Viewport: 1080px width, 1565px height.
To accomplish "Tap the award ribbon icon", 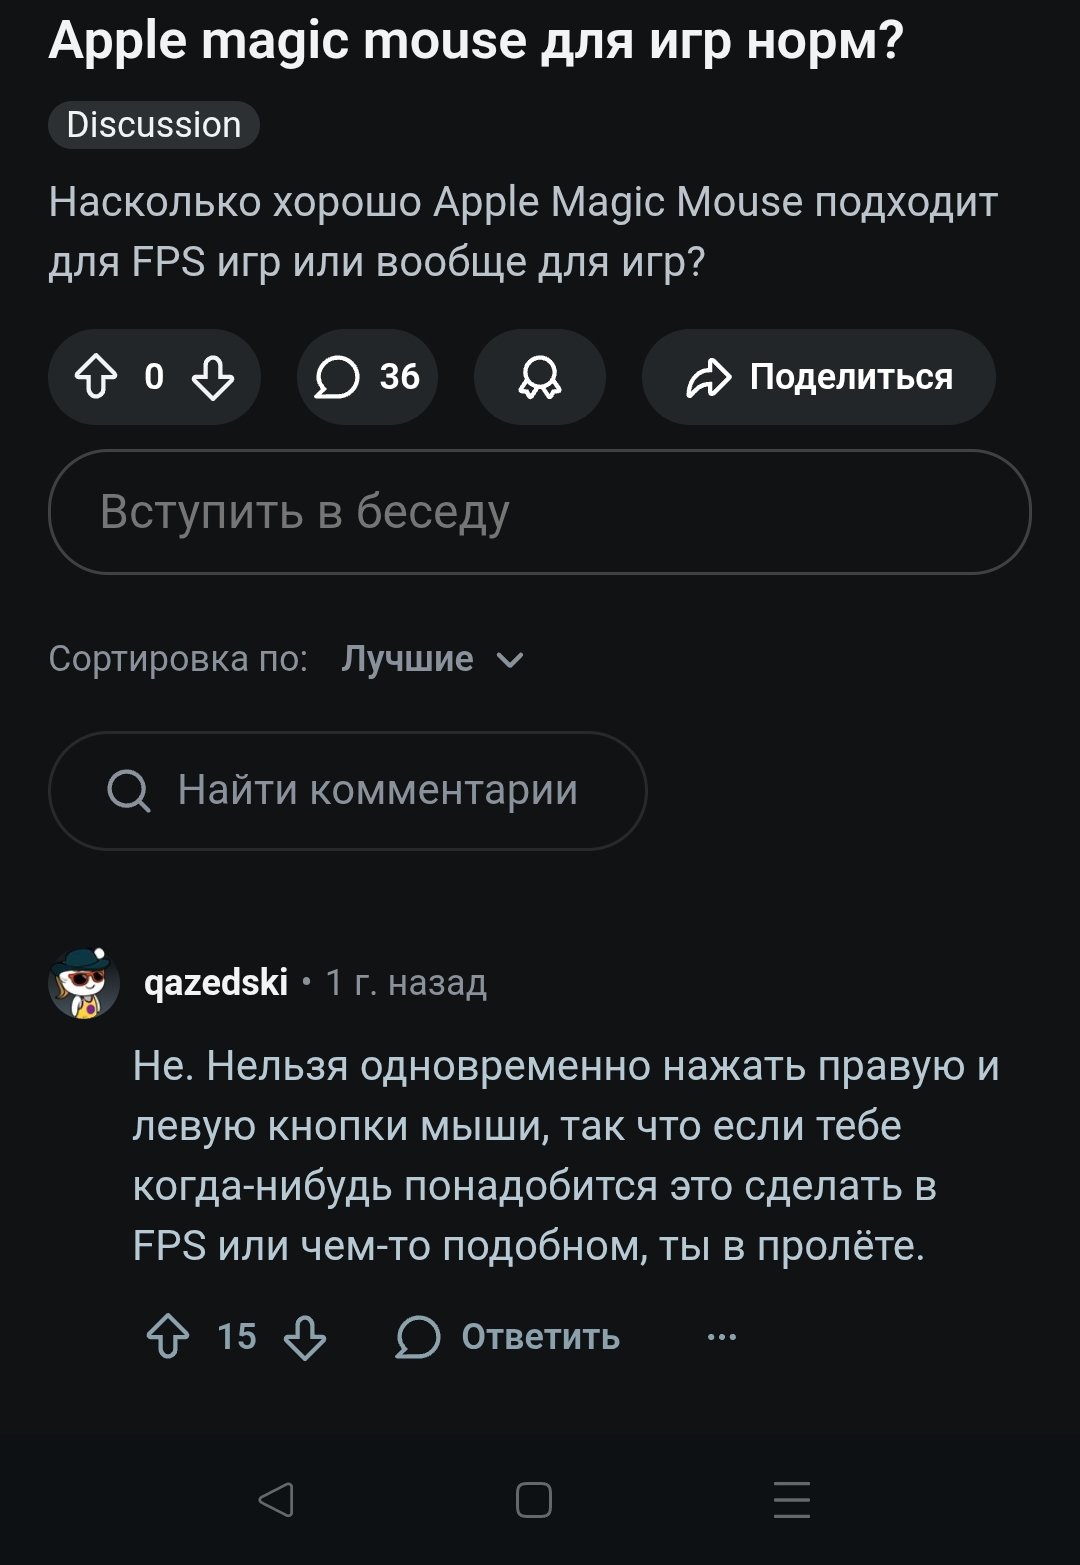I will pyautogui.click(x=540, y=378).
